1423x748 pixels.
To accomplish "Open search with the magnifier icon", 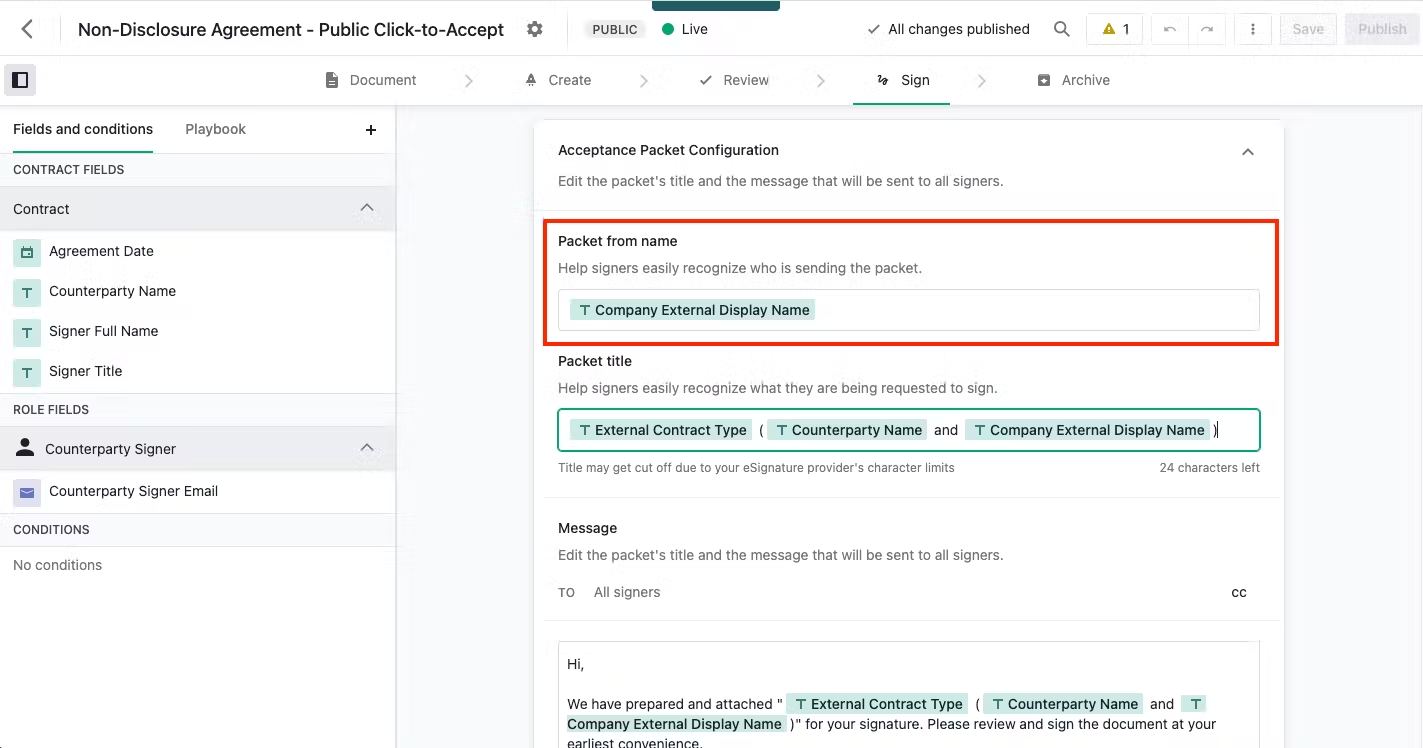I will click(1062, 29).
